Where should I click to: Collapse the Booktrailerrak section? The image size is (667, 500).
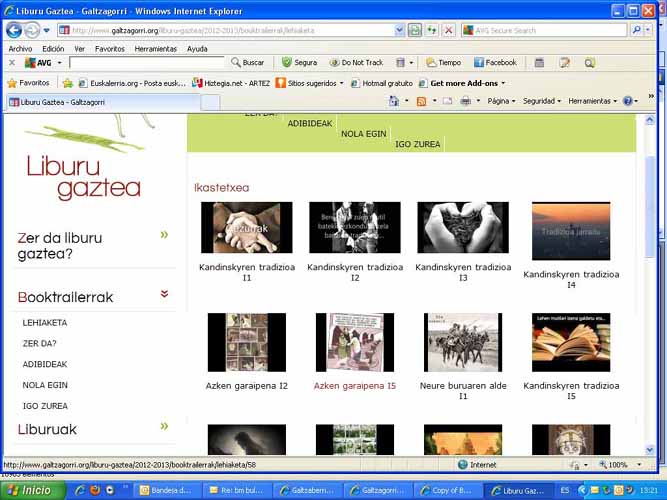point(164,294)
